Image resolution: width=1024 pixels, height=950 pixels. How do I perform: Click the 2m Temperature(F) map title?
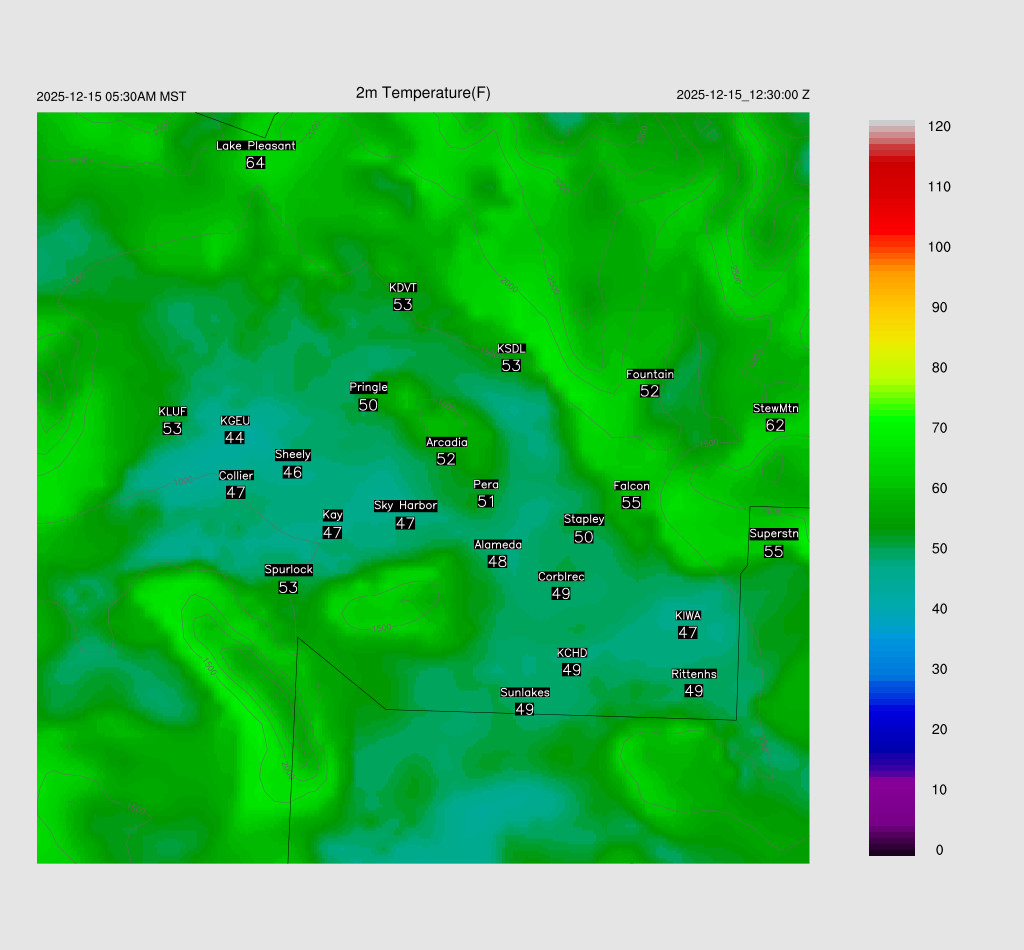click(423, 93)
